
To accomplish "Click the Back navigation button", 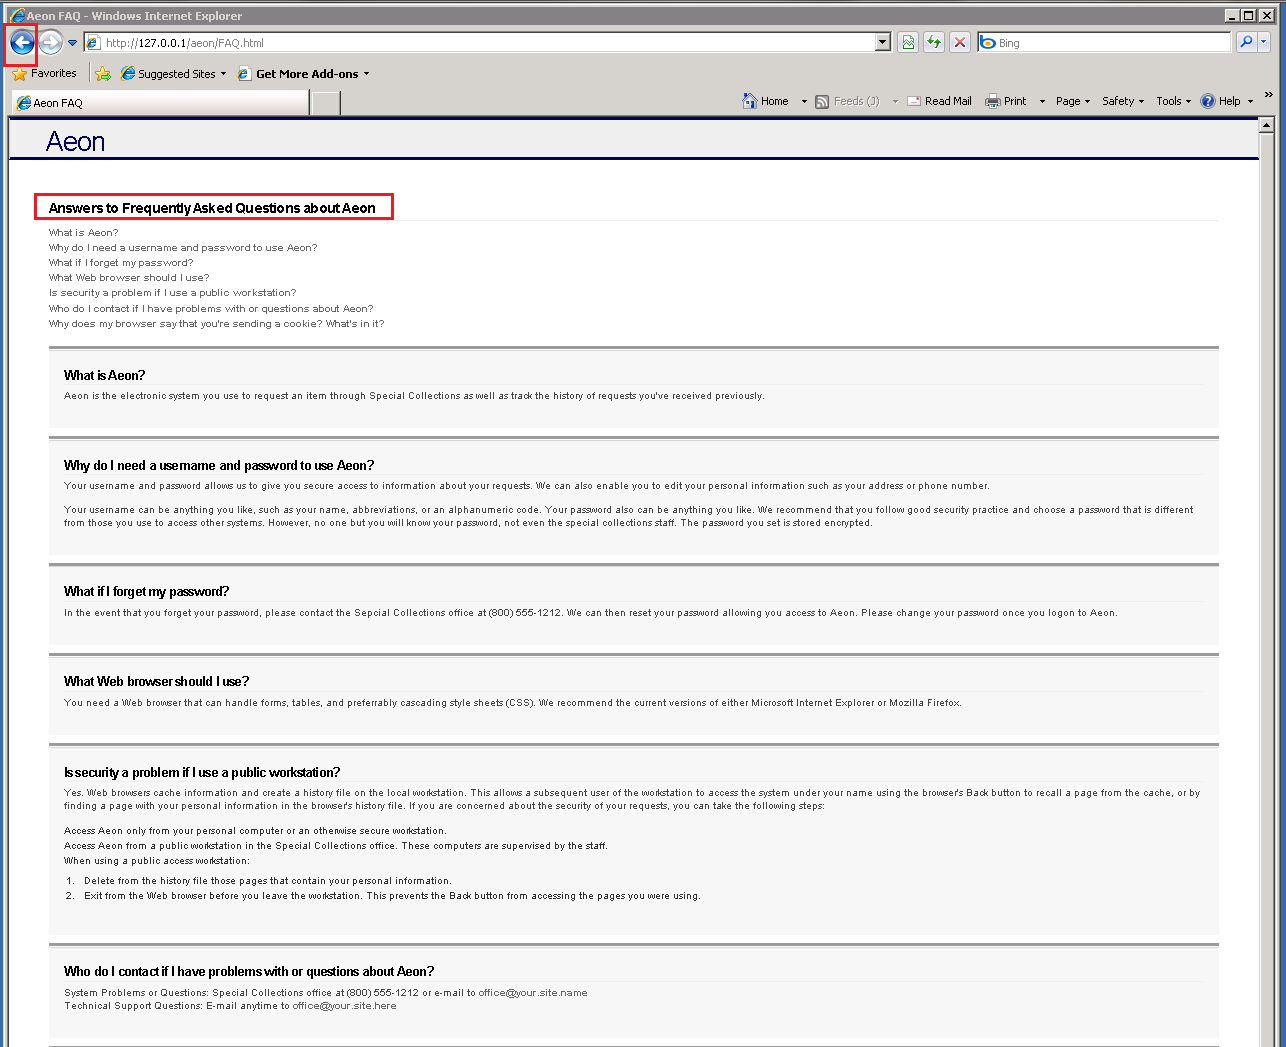I will tap(21, 42).
